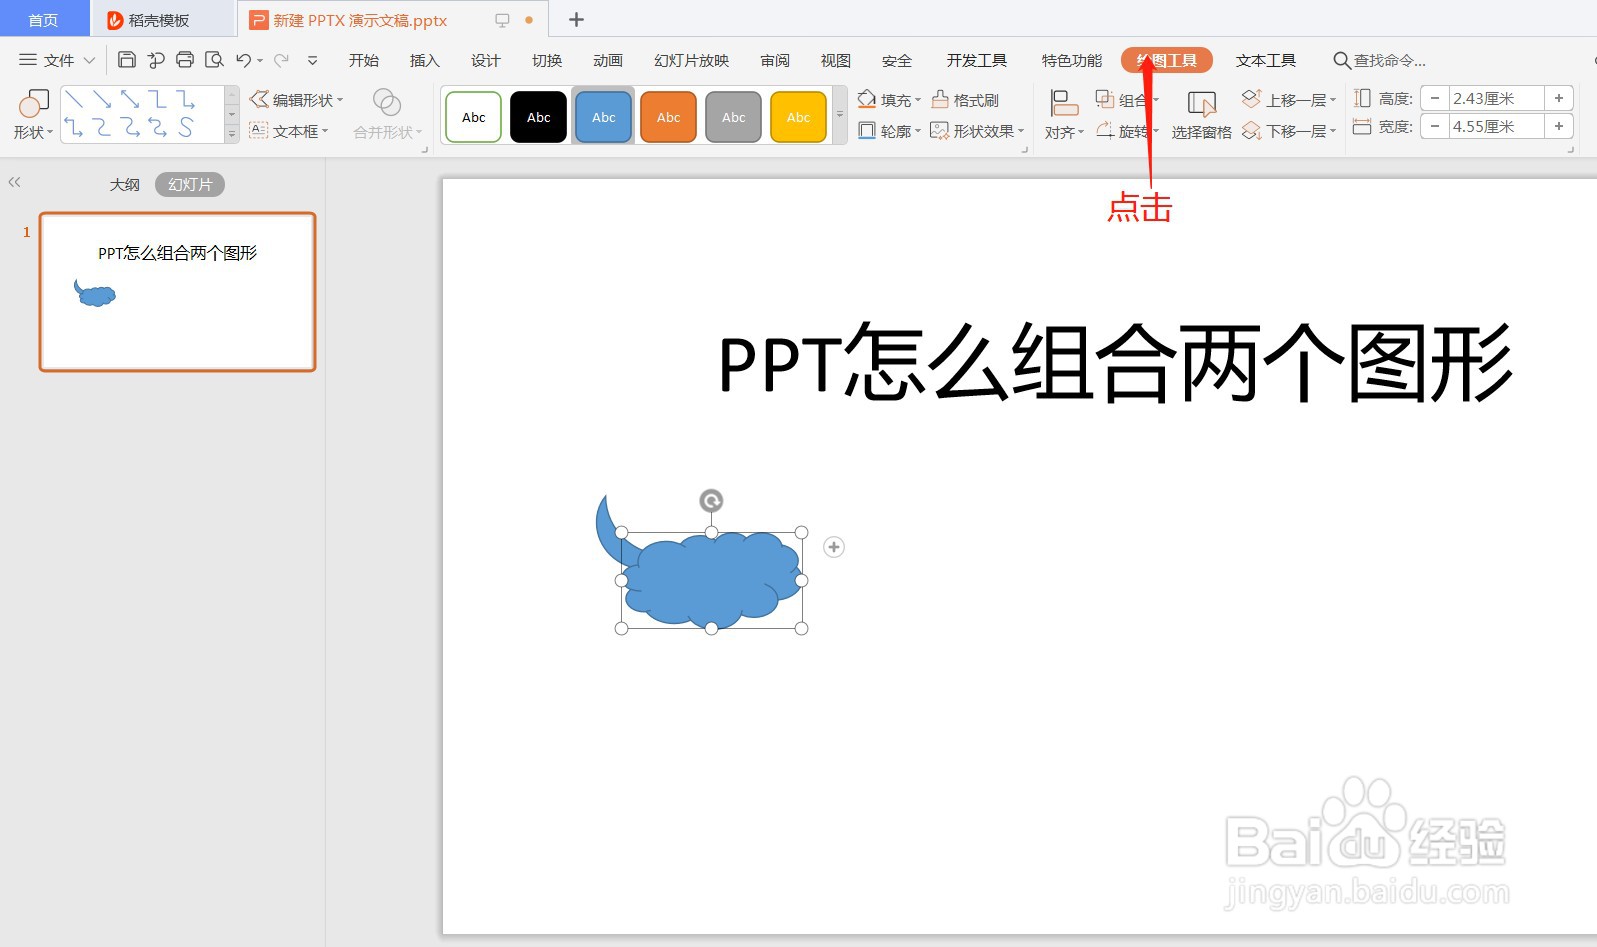Apply the black Abc shape style

pos(539,117)
